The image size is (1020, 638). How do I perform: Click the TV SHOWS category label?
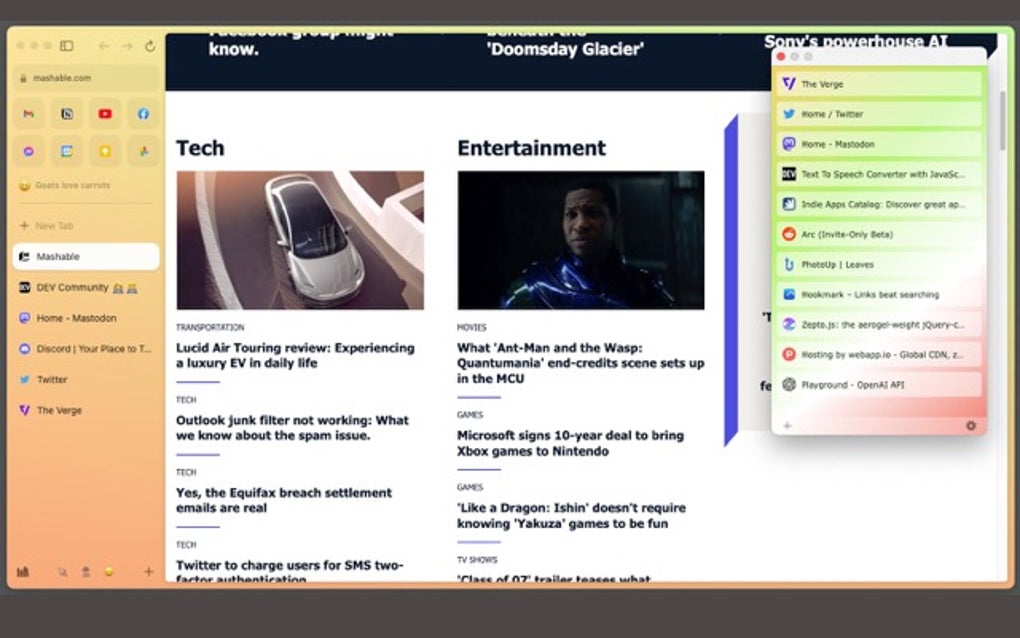(477, 559)
